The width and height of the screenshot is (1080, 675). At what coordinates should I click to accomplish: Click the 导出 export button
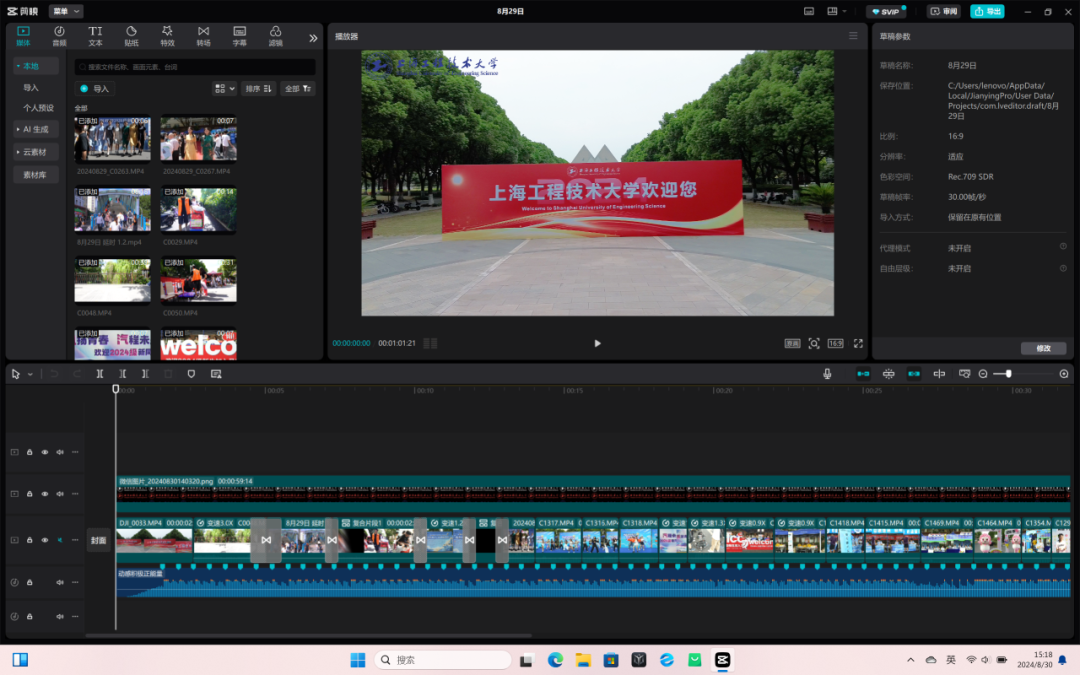click(987, 11)
